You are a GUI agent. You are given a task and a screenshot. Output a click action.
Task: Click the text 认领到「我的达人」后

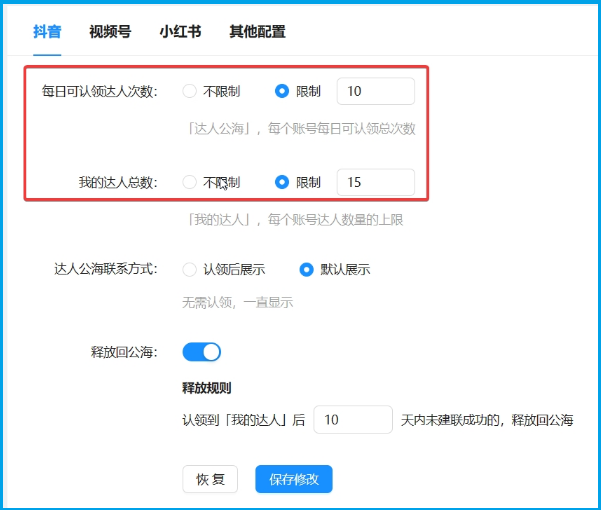(x=244, y=420)
